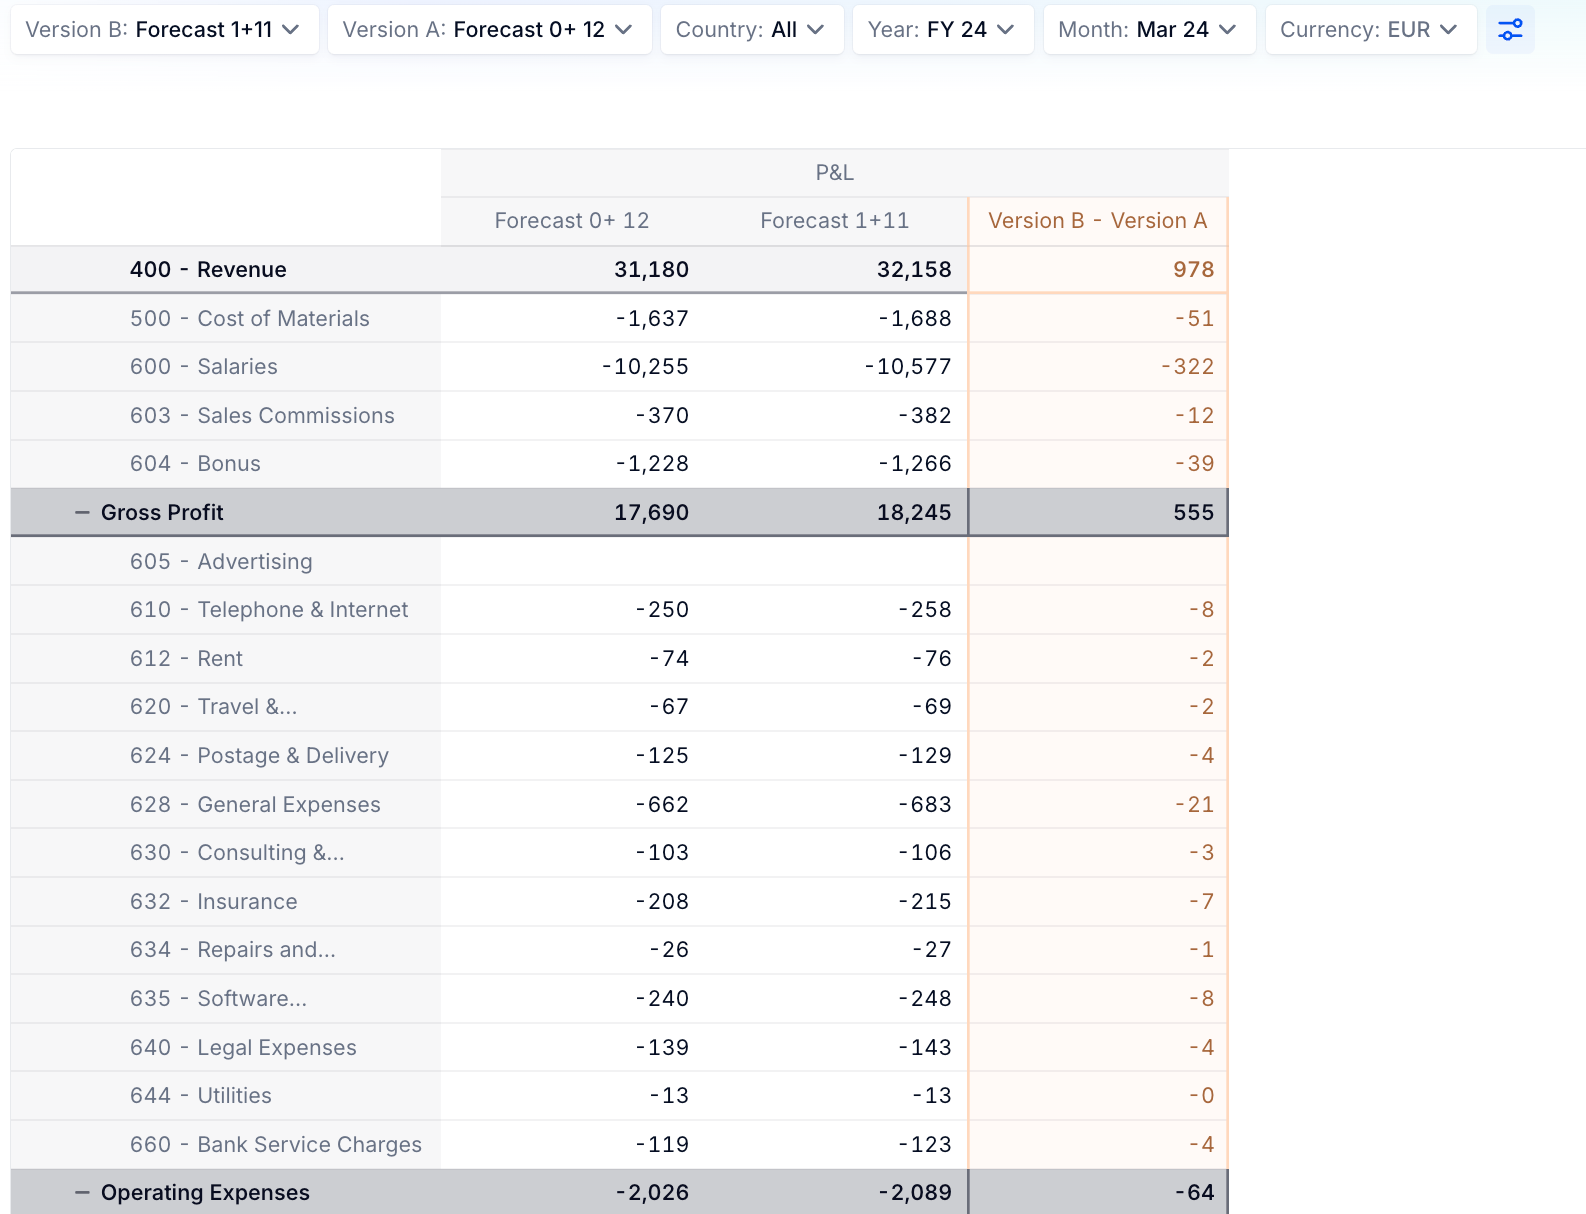1586x1214 pixels.
Task: Click Cost of Materials value -1,688
Action: 915,319
